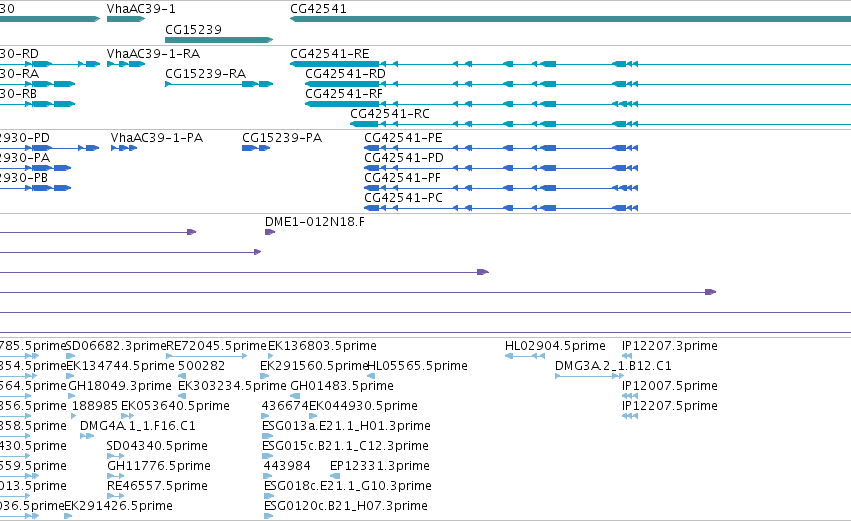
Task: Select the GH01483.5prime EST label
Action: pos(342,386)
